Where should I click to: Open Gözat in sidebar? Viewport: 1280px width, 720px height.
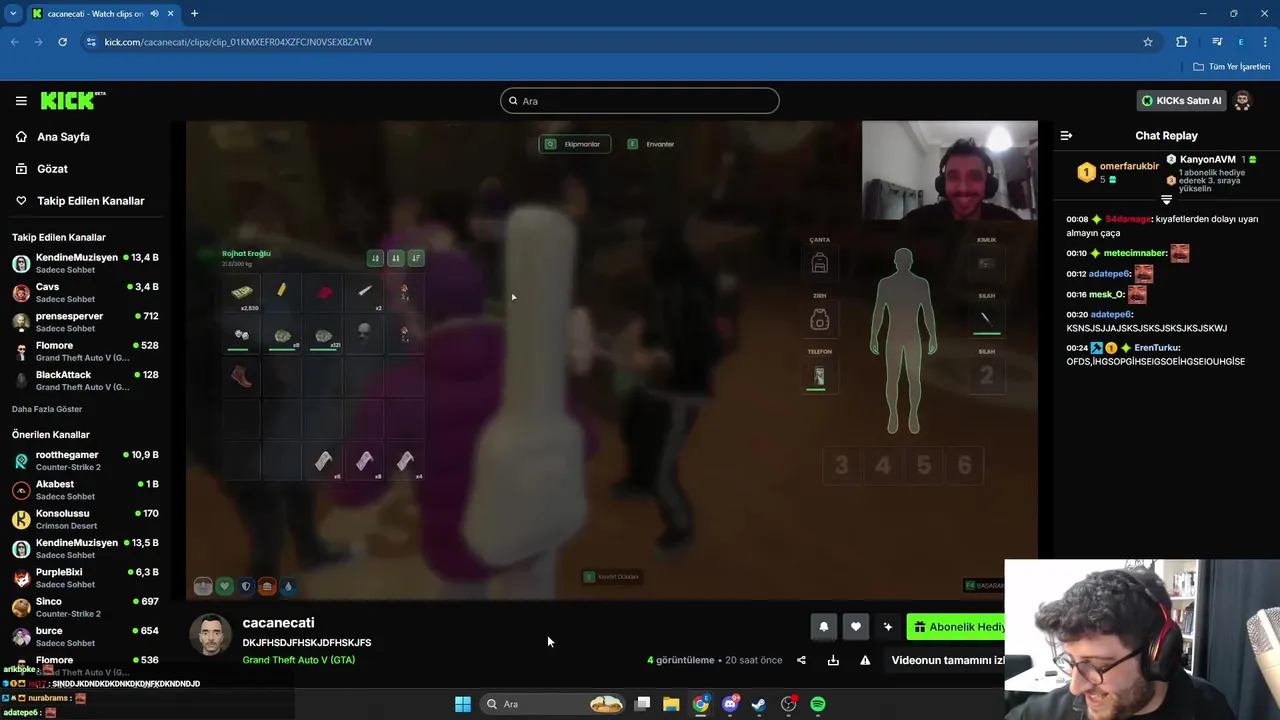(x=52, y=169)
